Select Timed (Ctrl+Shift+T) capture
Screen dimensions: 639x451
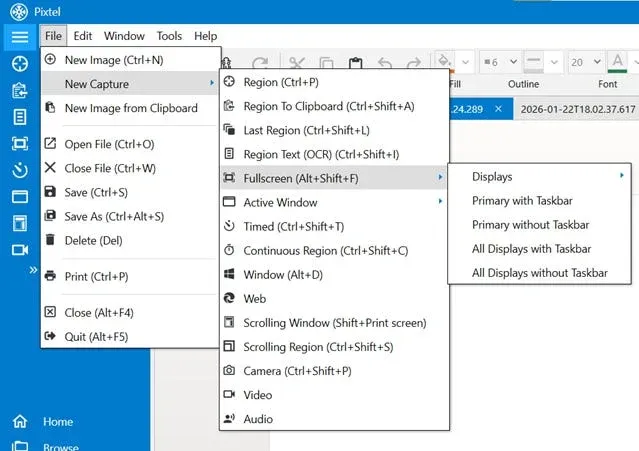(x=334, y=226)
